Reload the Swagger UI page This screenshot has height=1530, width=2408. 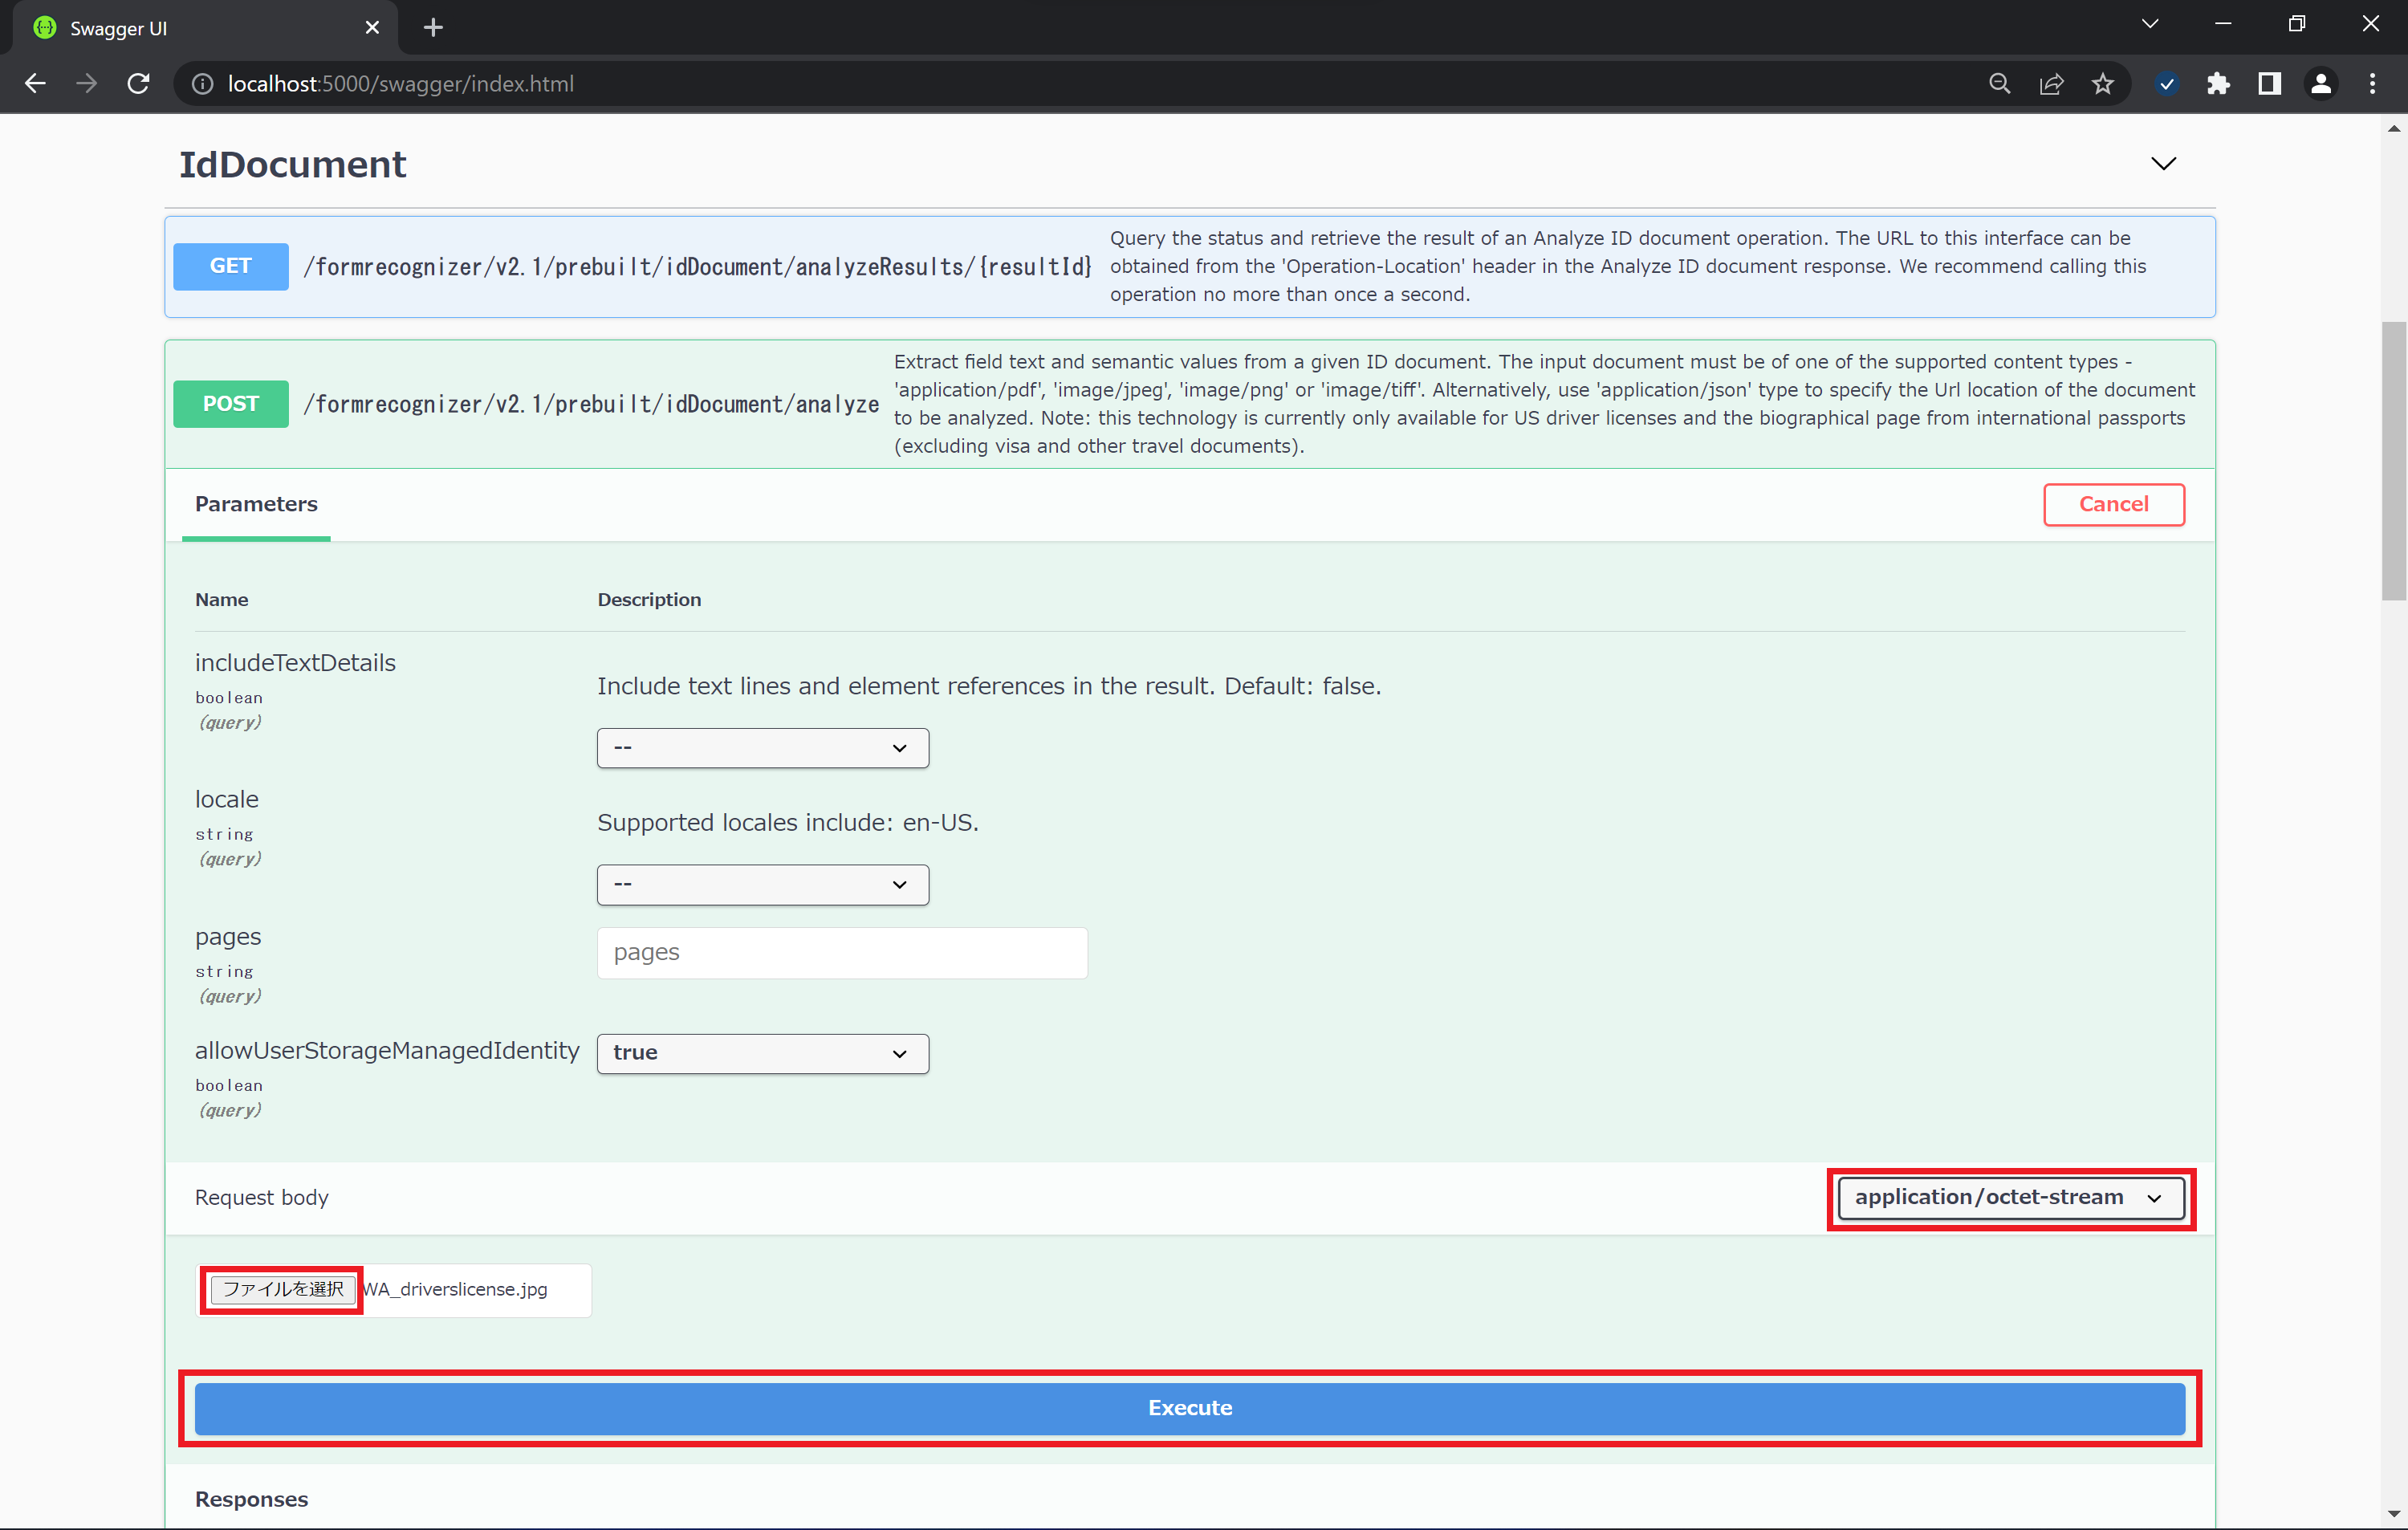[x=139, y=84]
